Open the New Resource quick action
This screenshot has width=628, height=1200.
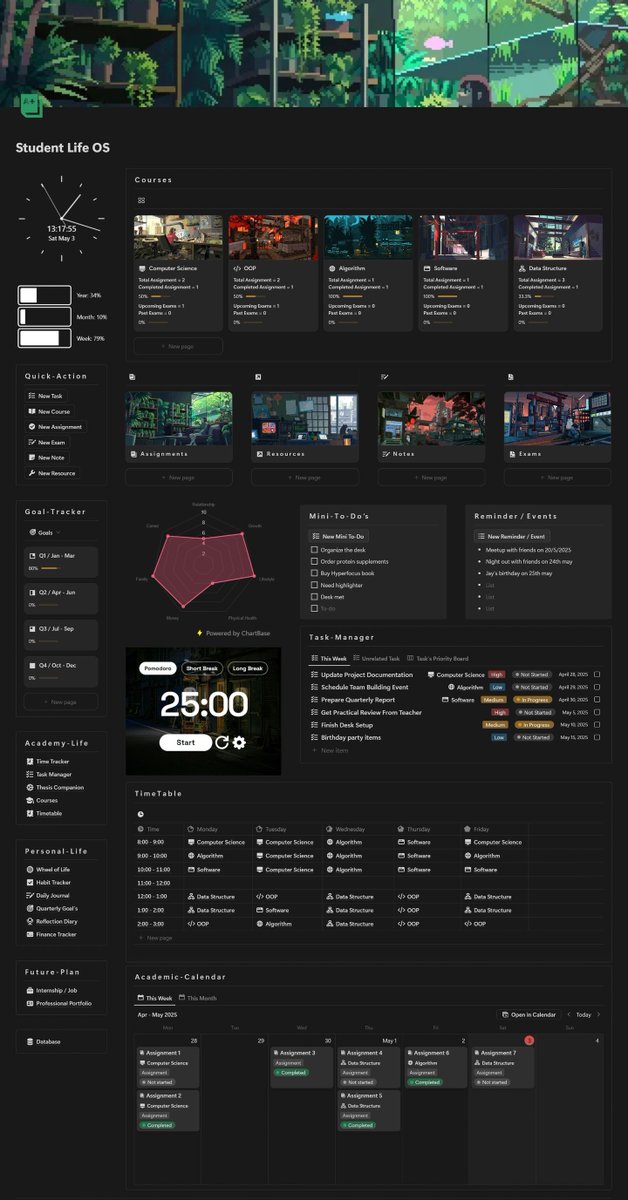tap(52, 473)
